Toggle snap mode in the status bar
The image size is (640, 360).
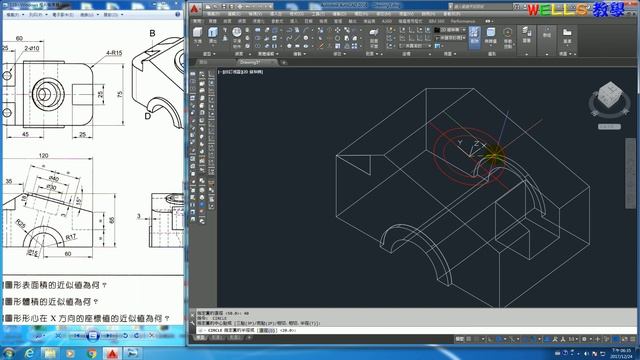(476, 339)
